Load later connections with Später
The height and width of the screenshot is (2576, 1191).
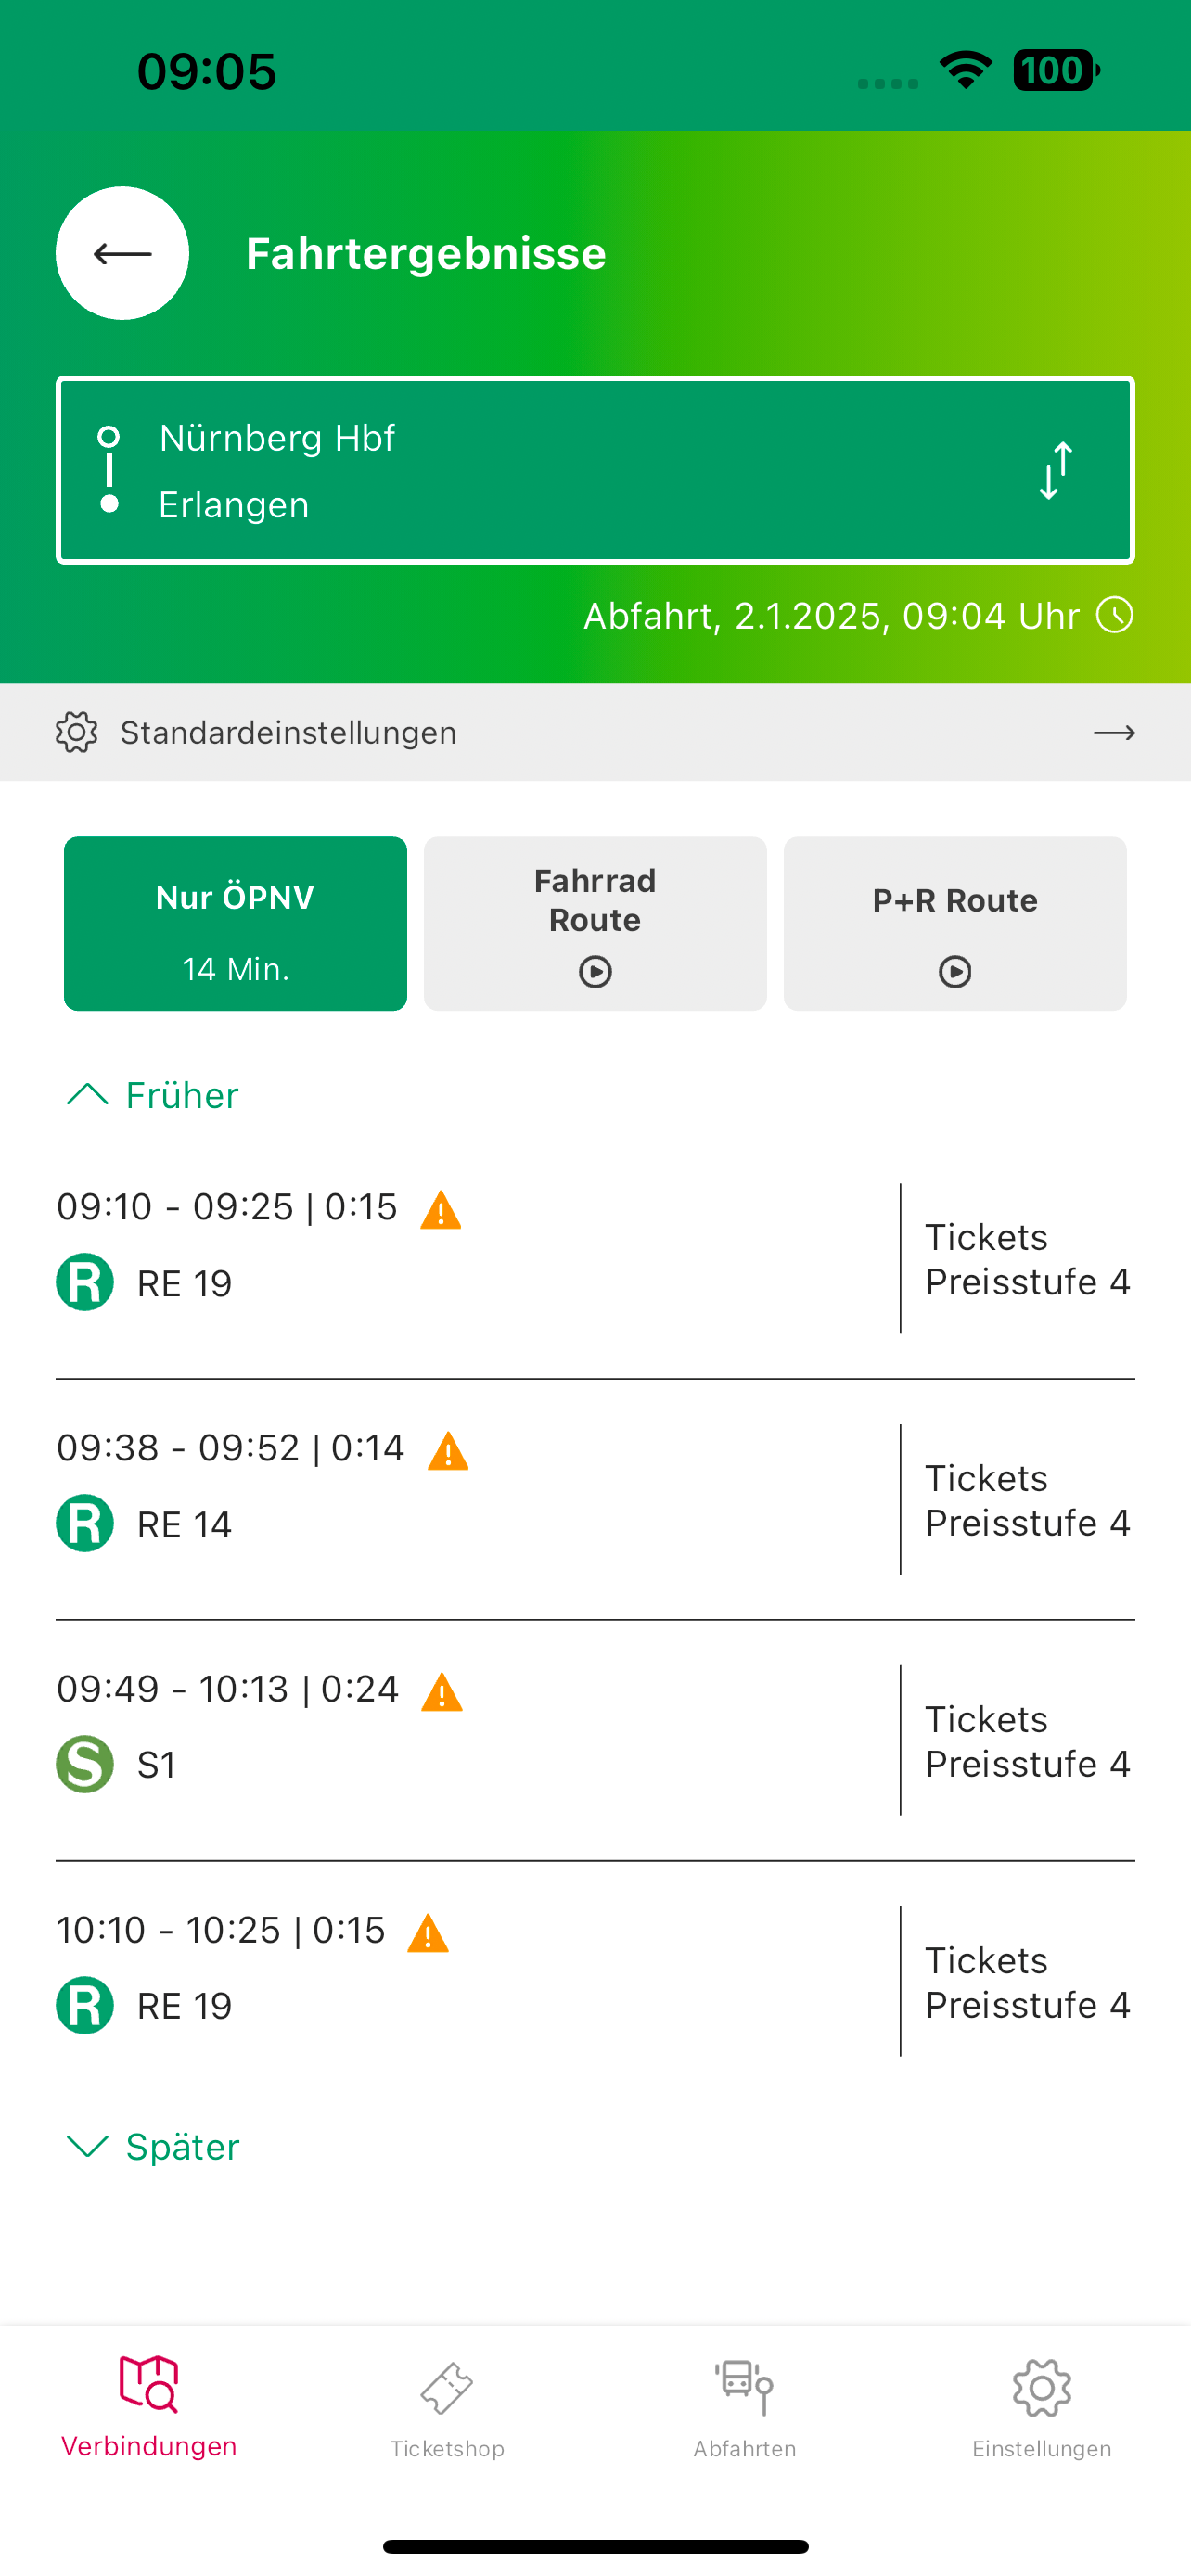(153, 2147)
